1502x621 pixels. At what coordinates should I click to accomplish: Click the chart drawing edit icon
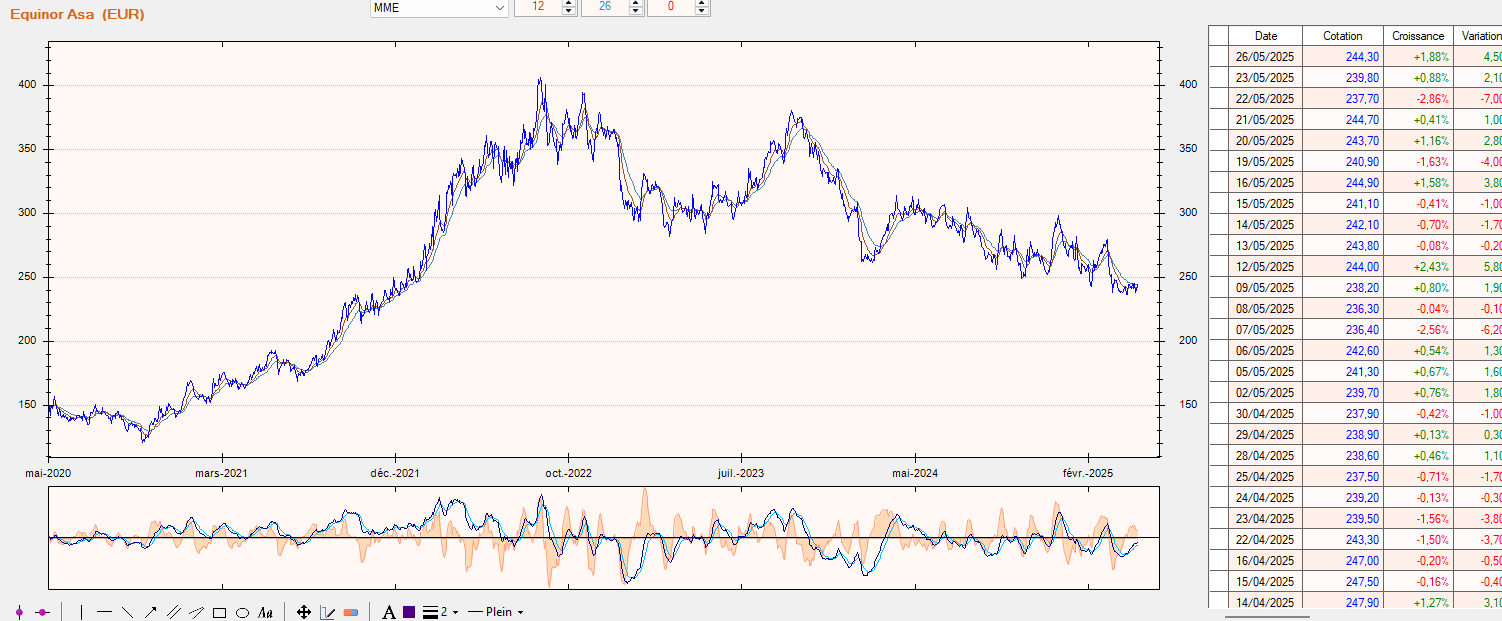[x=327, y=612]
